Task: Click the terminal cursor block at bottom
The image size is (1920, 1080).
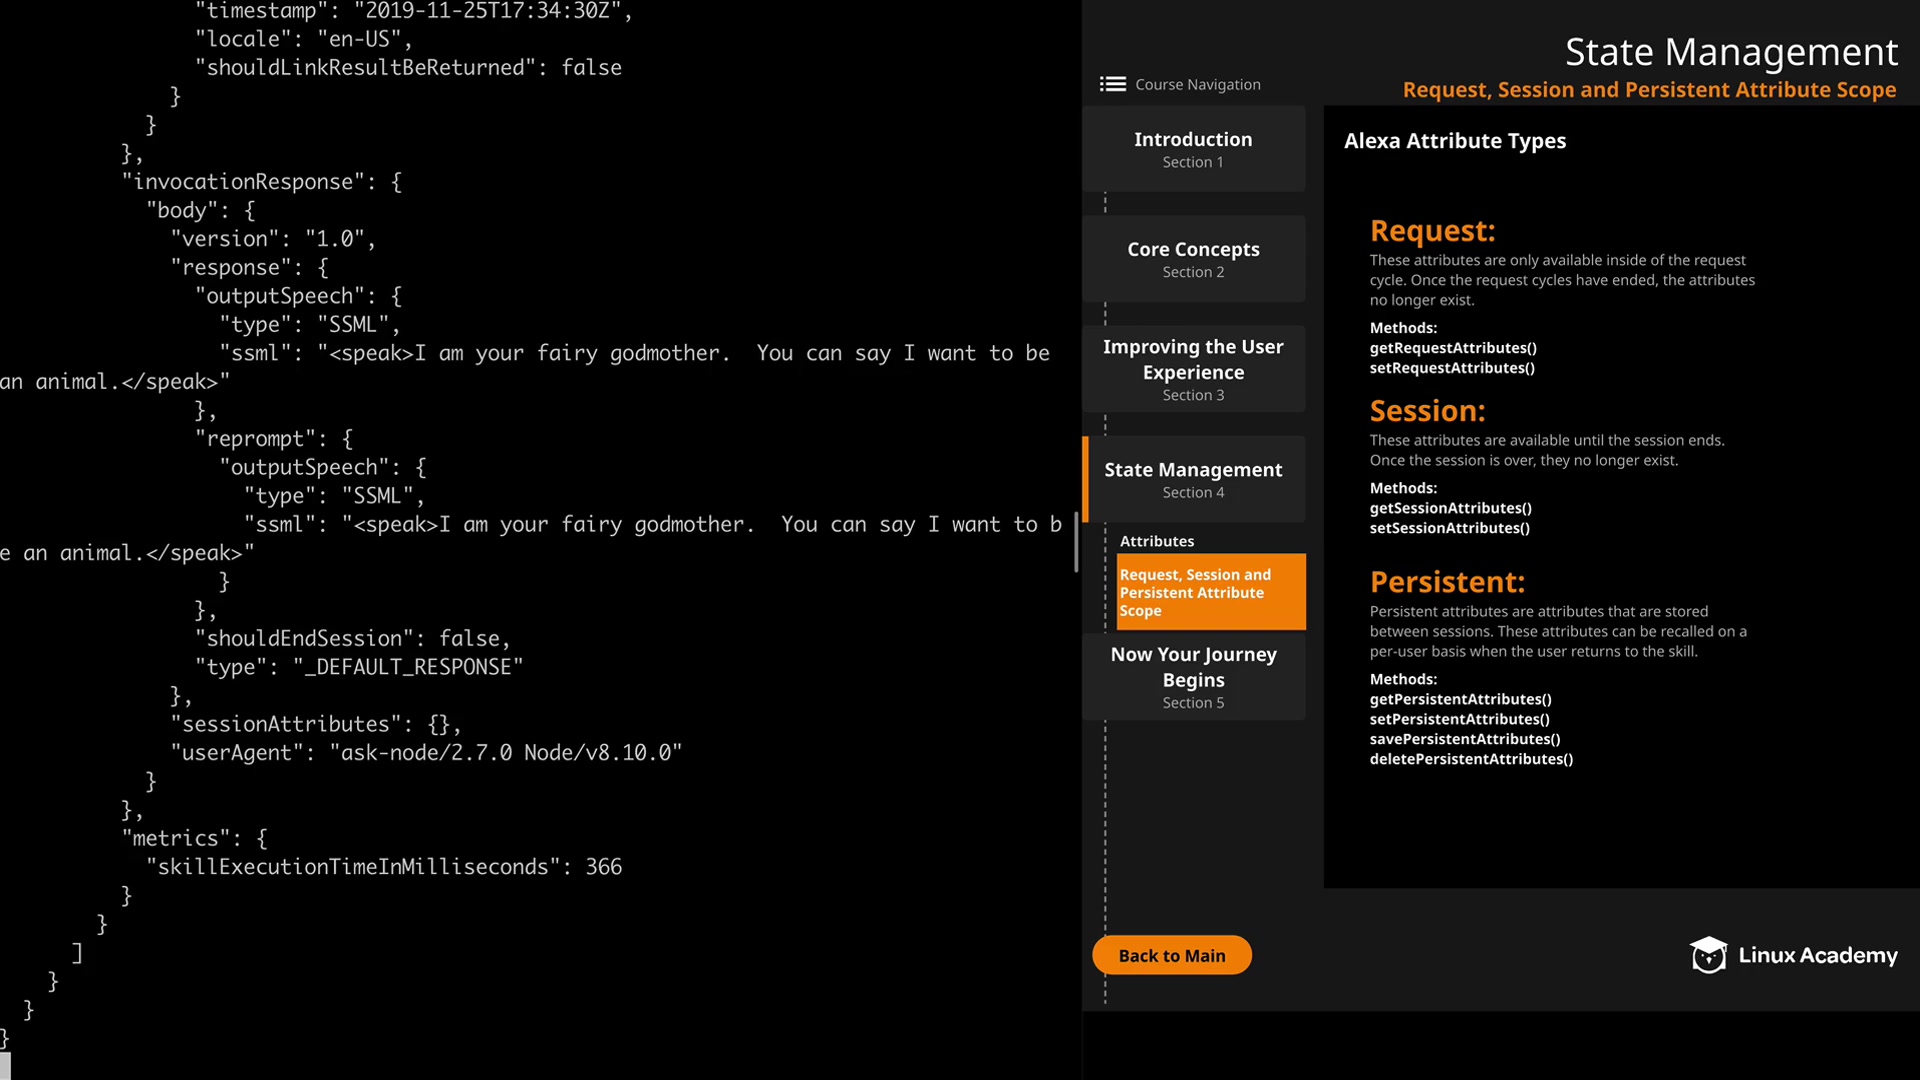Action: (x=5, y=1065)
